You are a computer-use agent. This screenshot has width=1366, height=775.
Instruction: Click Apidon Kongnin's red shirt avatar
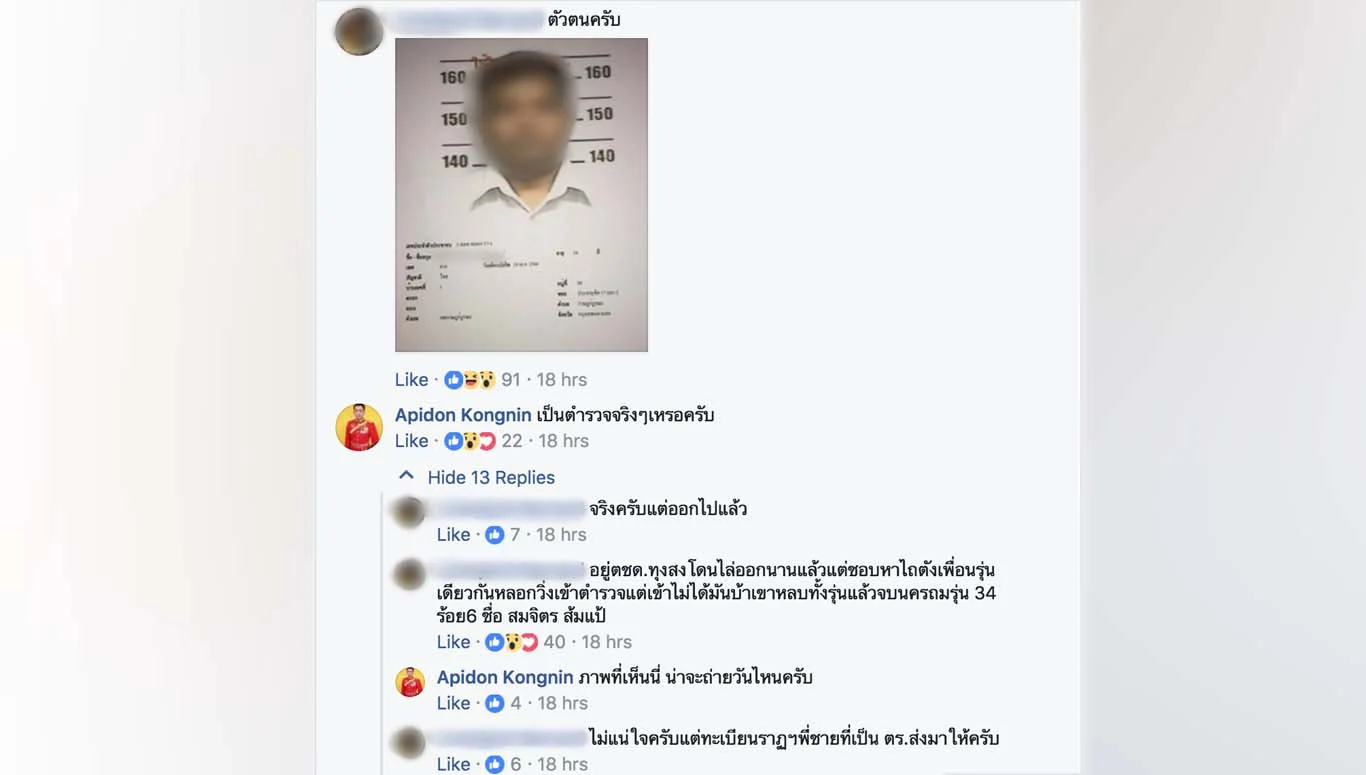(x=359, y=427)
